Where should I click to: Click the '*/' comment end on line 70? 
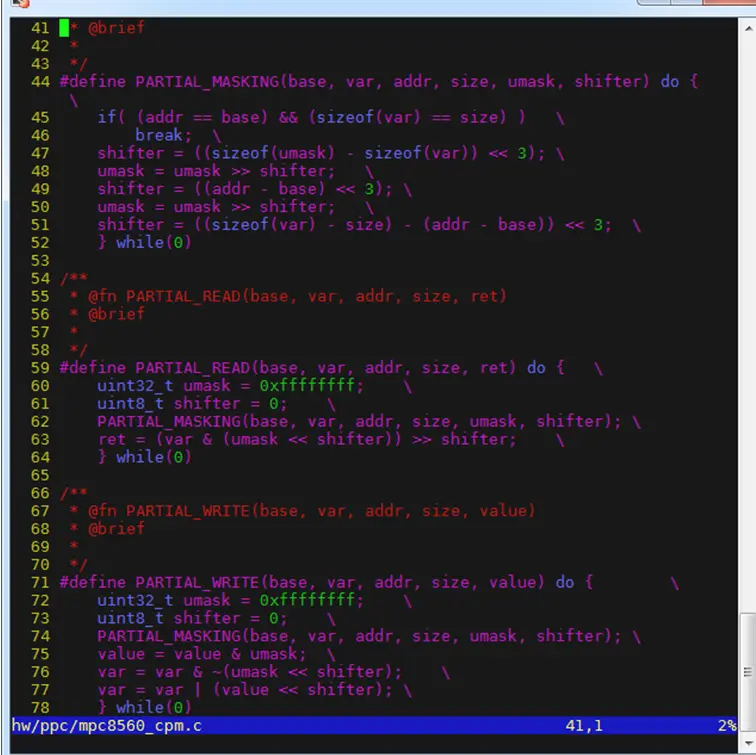(x=78, y=565)
